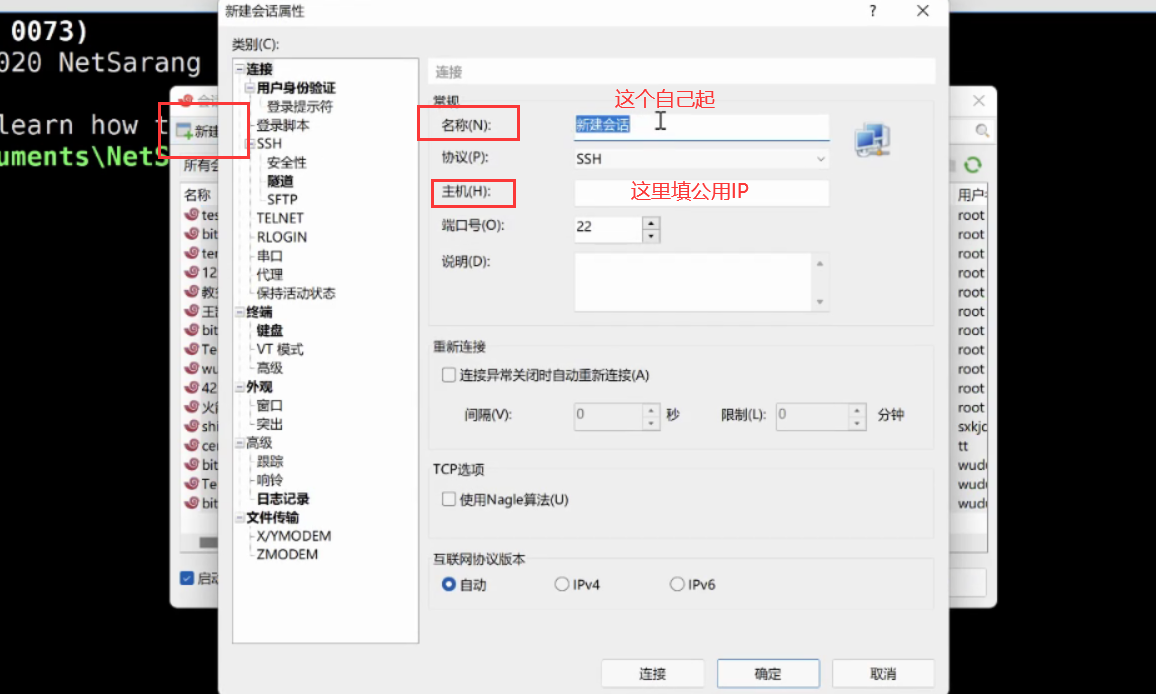
Task: Open 保持活动状态 settings
Action: pyautogui.click(x=296, y=293)
